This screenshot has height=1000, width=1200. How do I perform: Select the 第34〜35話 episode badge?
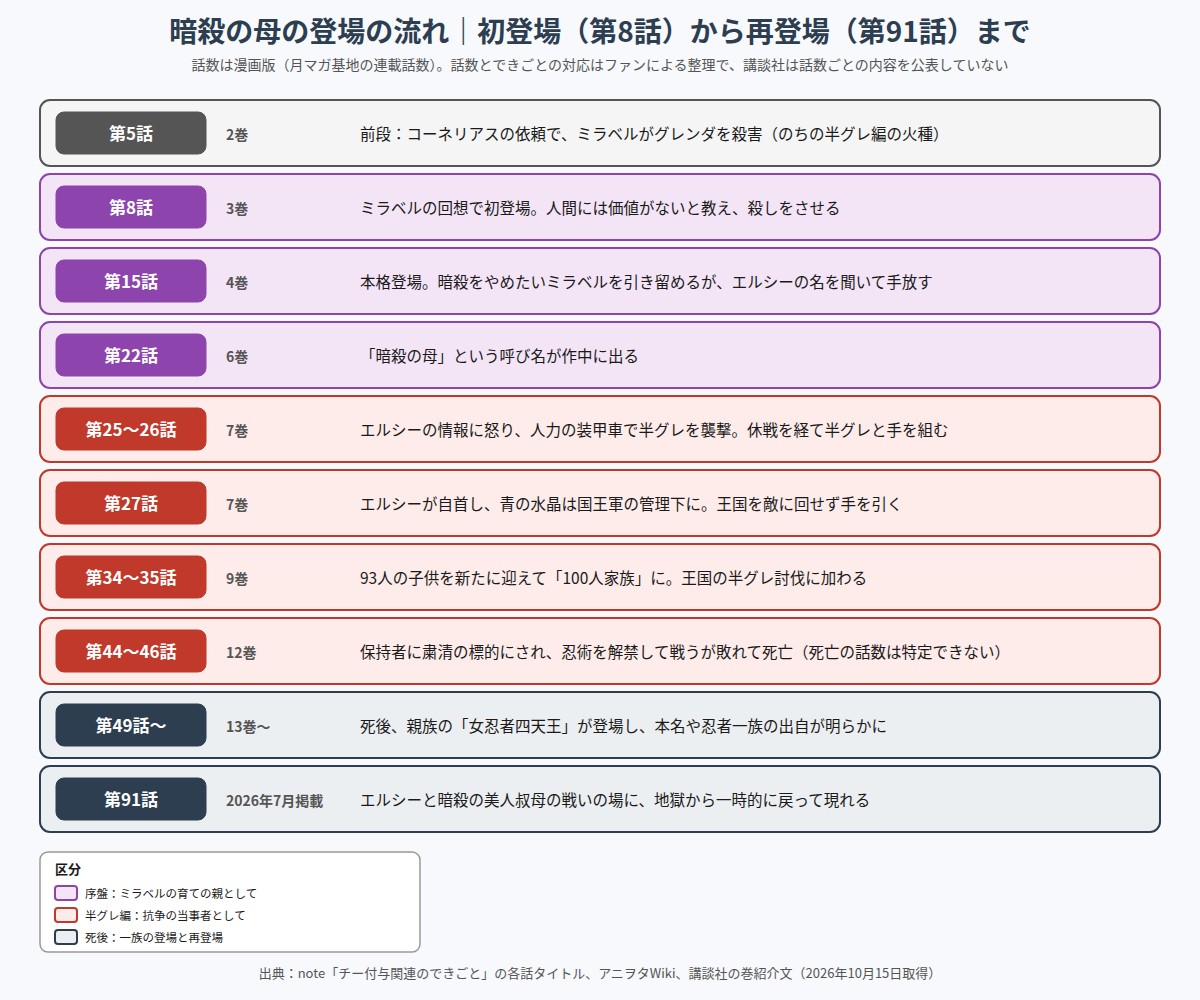pos(131,577)
